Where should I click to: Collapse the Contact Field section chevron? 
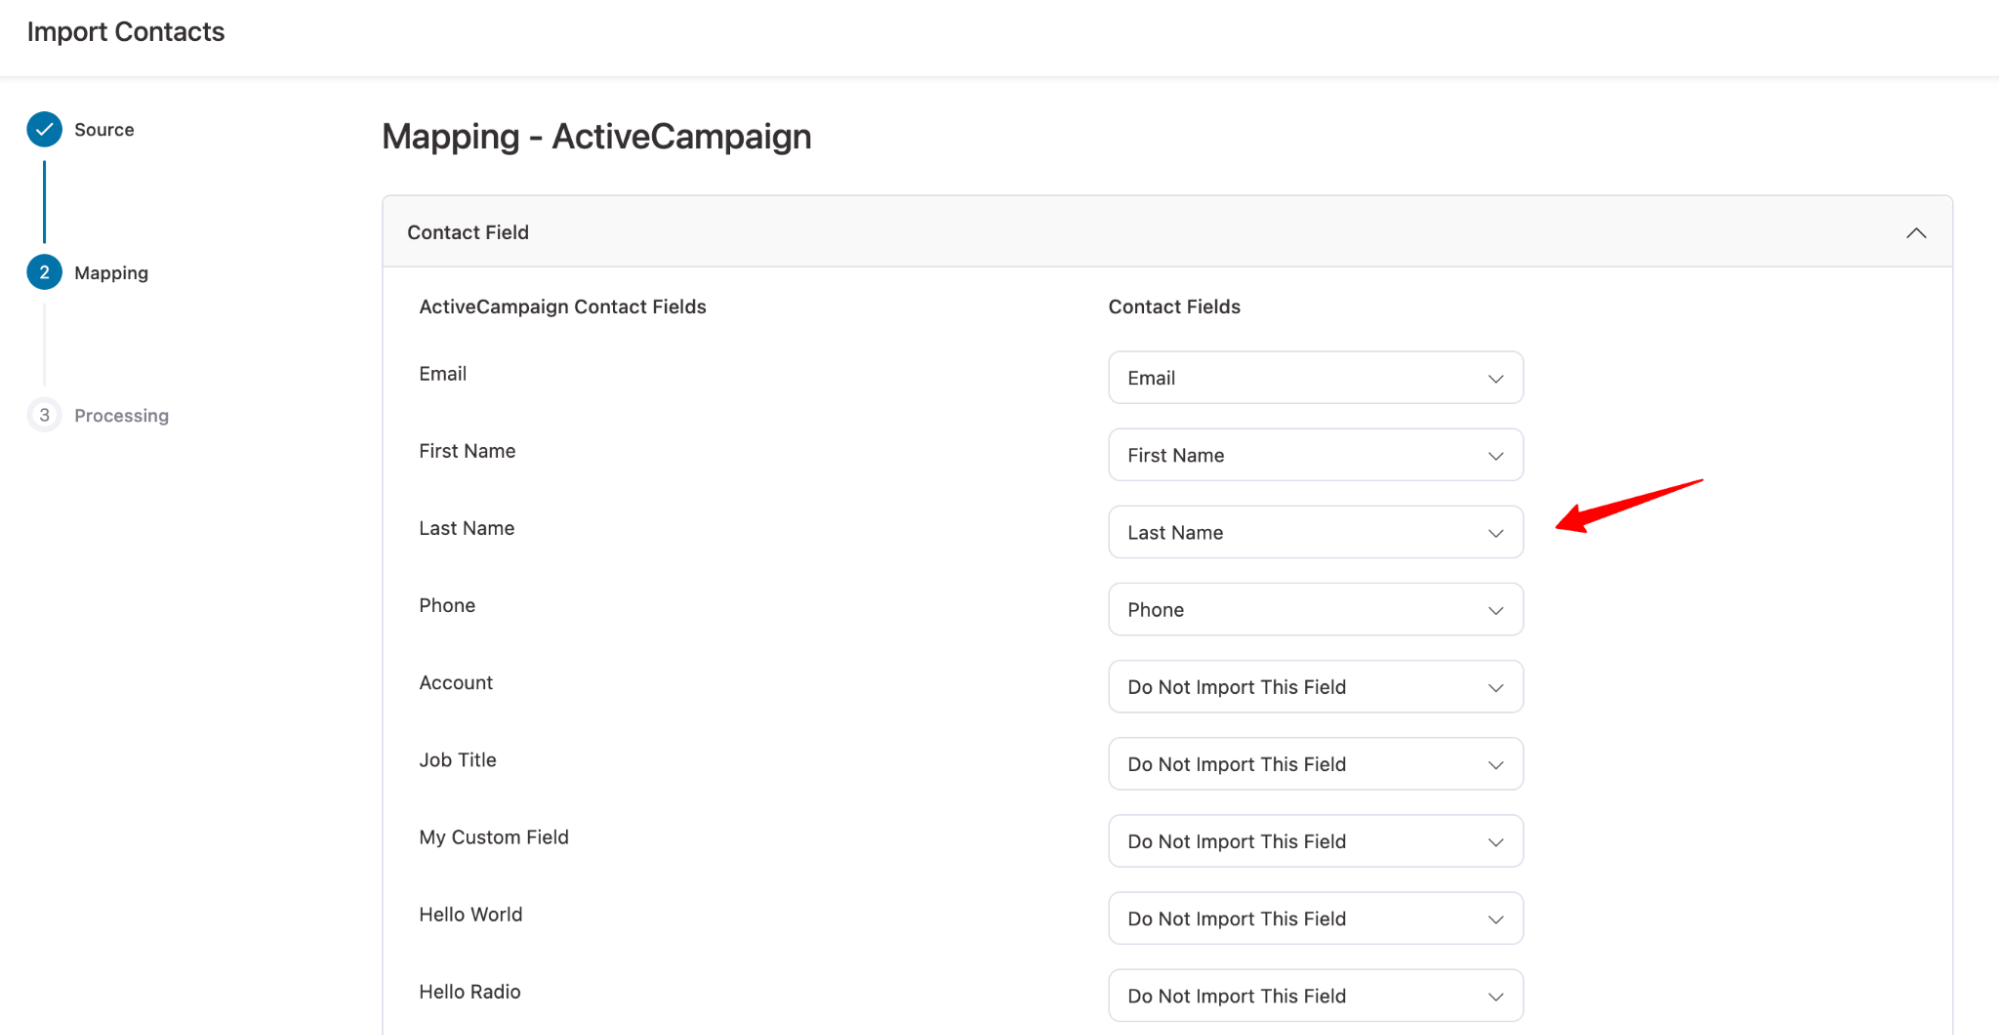pos(1915,233)
